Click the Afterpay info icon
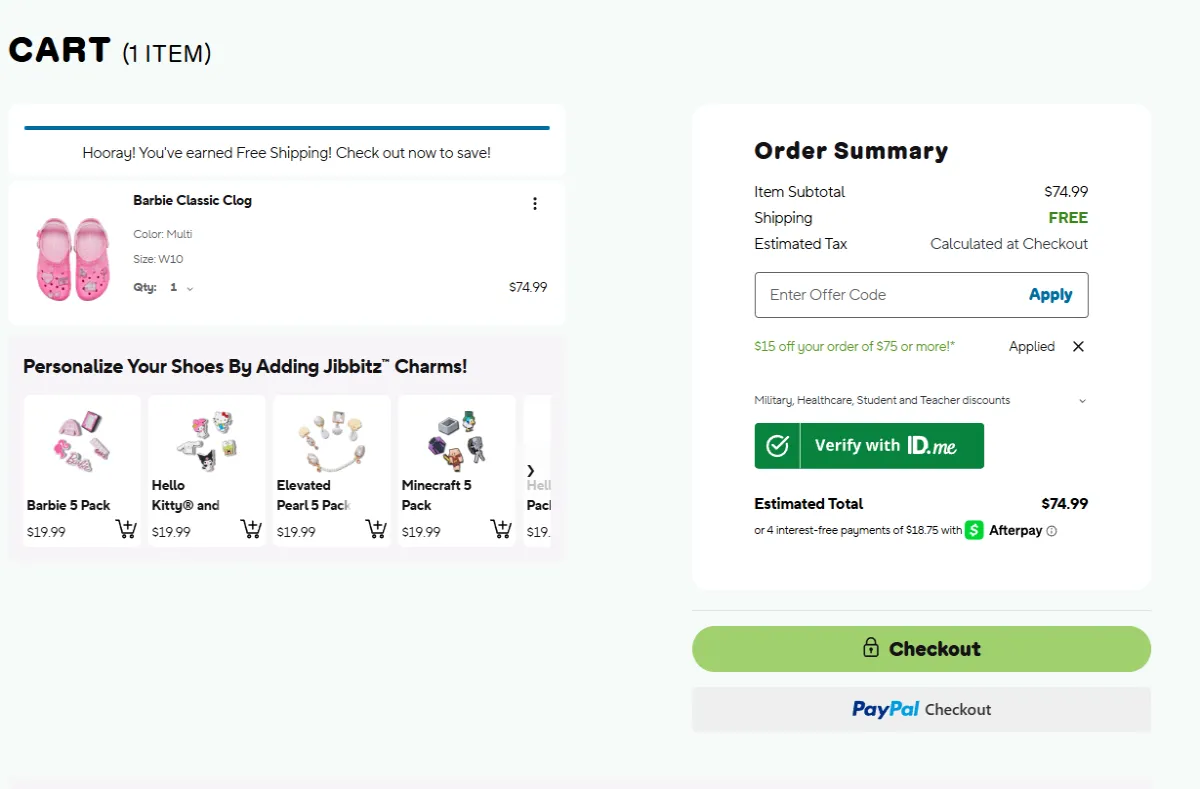 1050,530
